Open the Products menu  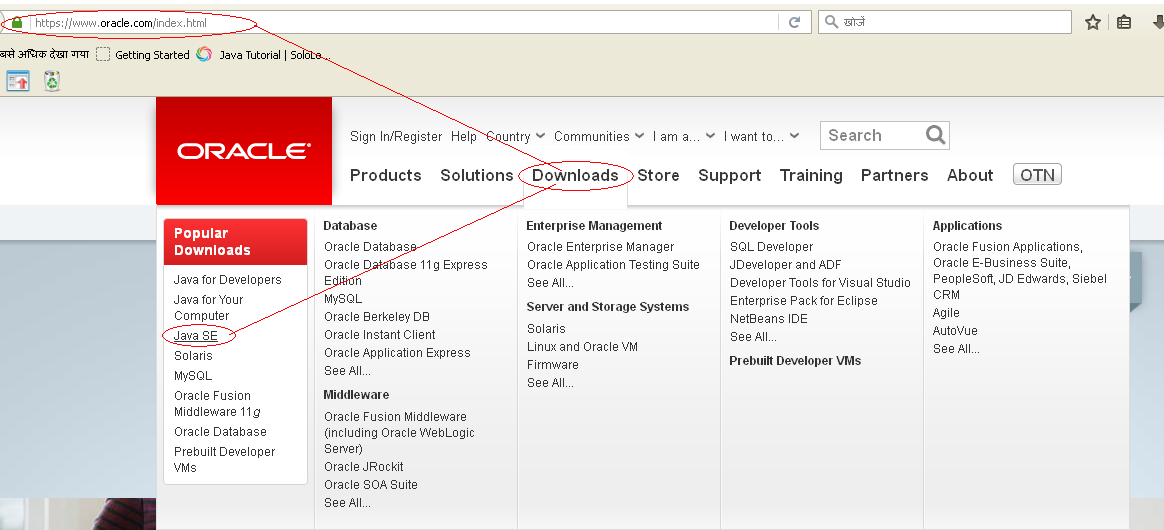point(385,175)
